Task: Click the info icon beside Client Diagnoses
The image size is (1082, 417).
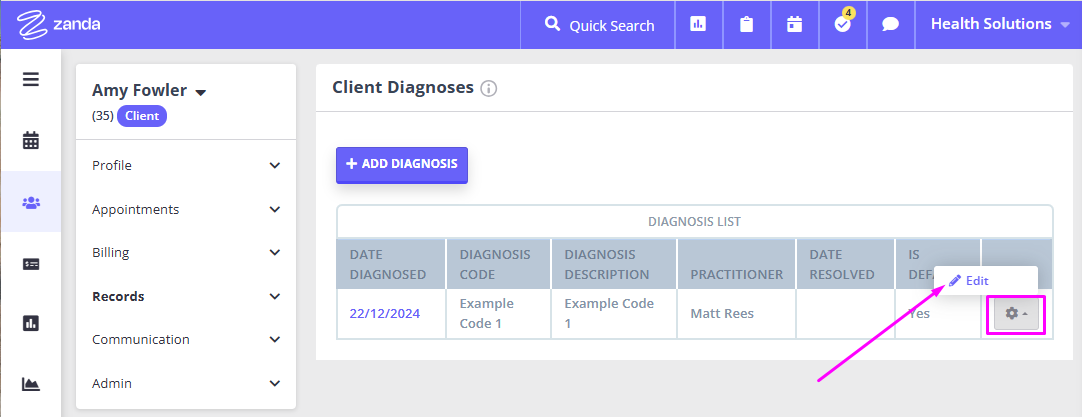Action: pos(489,89)
